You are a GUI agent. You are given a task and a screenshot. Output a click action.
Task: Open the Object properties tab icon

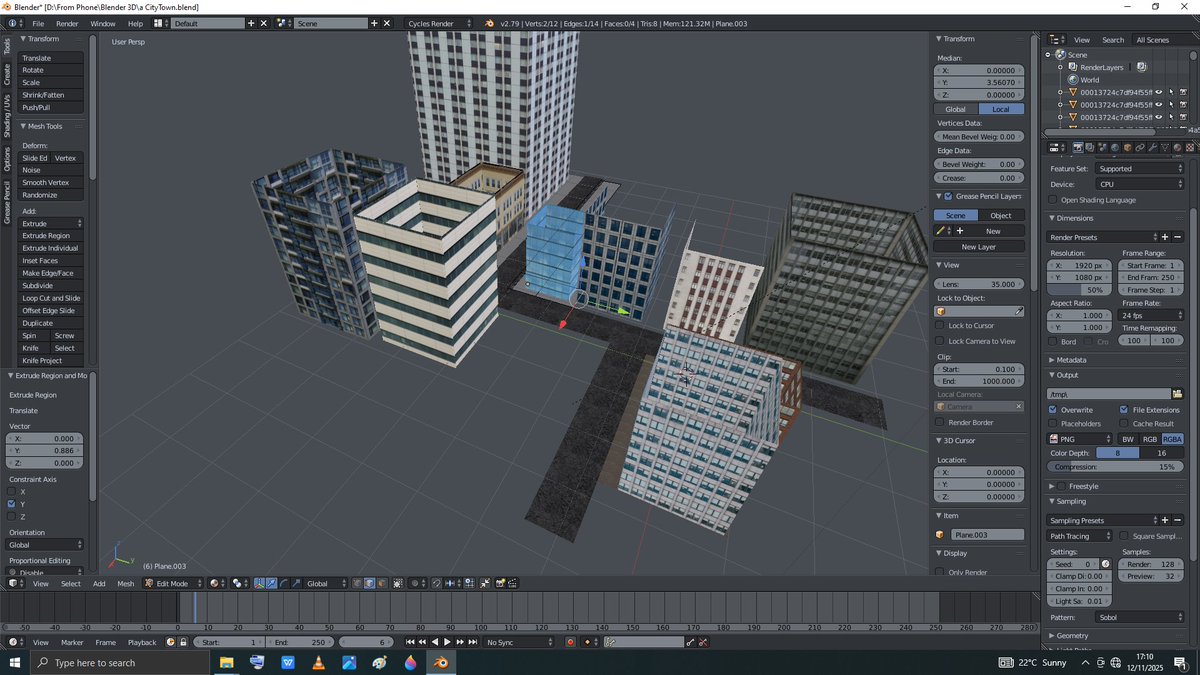click(x=1128, y=148)
